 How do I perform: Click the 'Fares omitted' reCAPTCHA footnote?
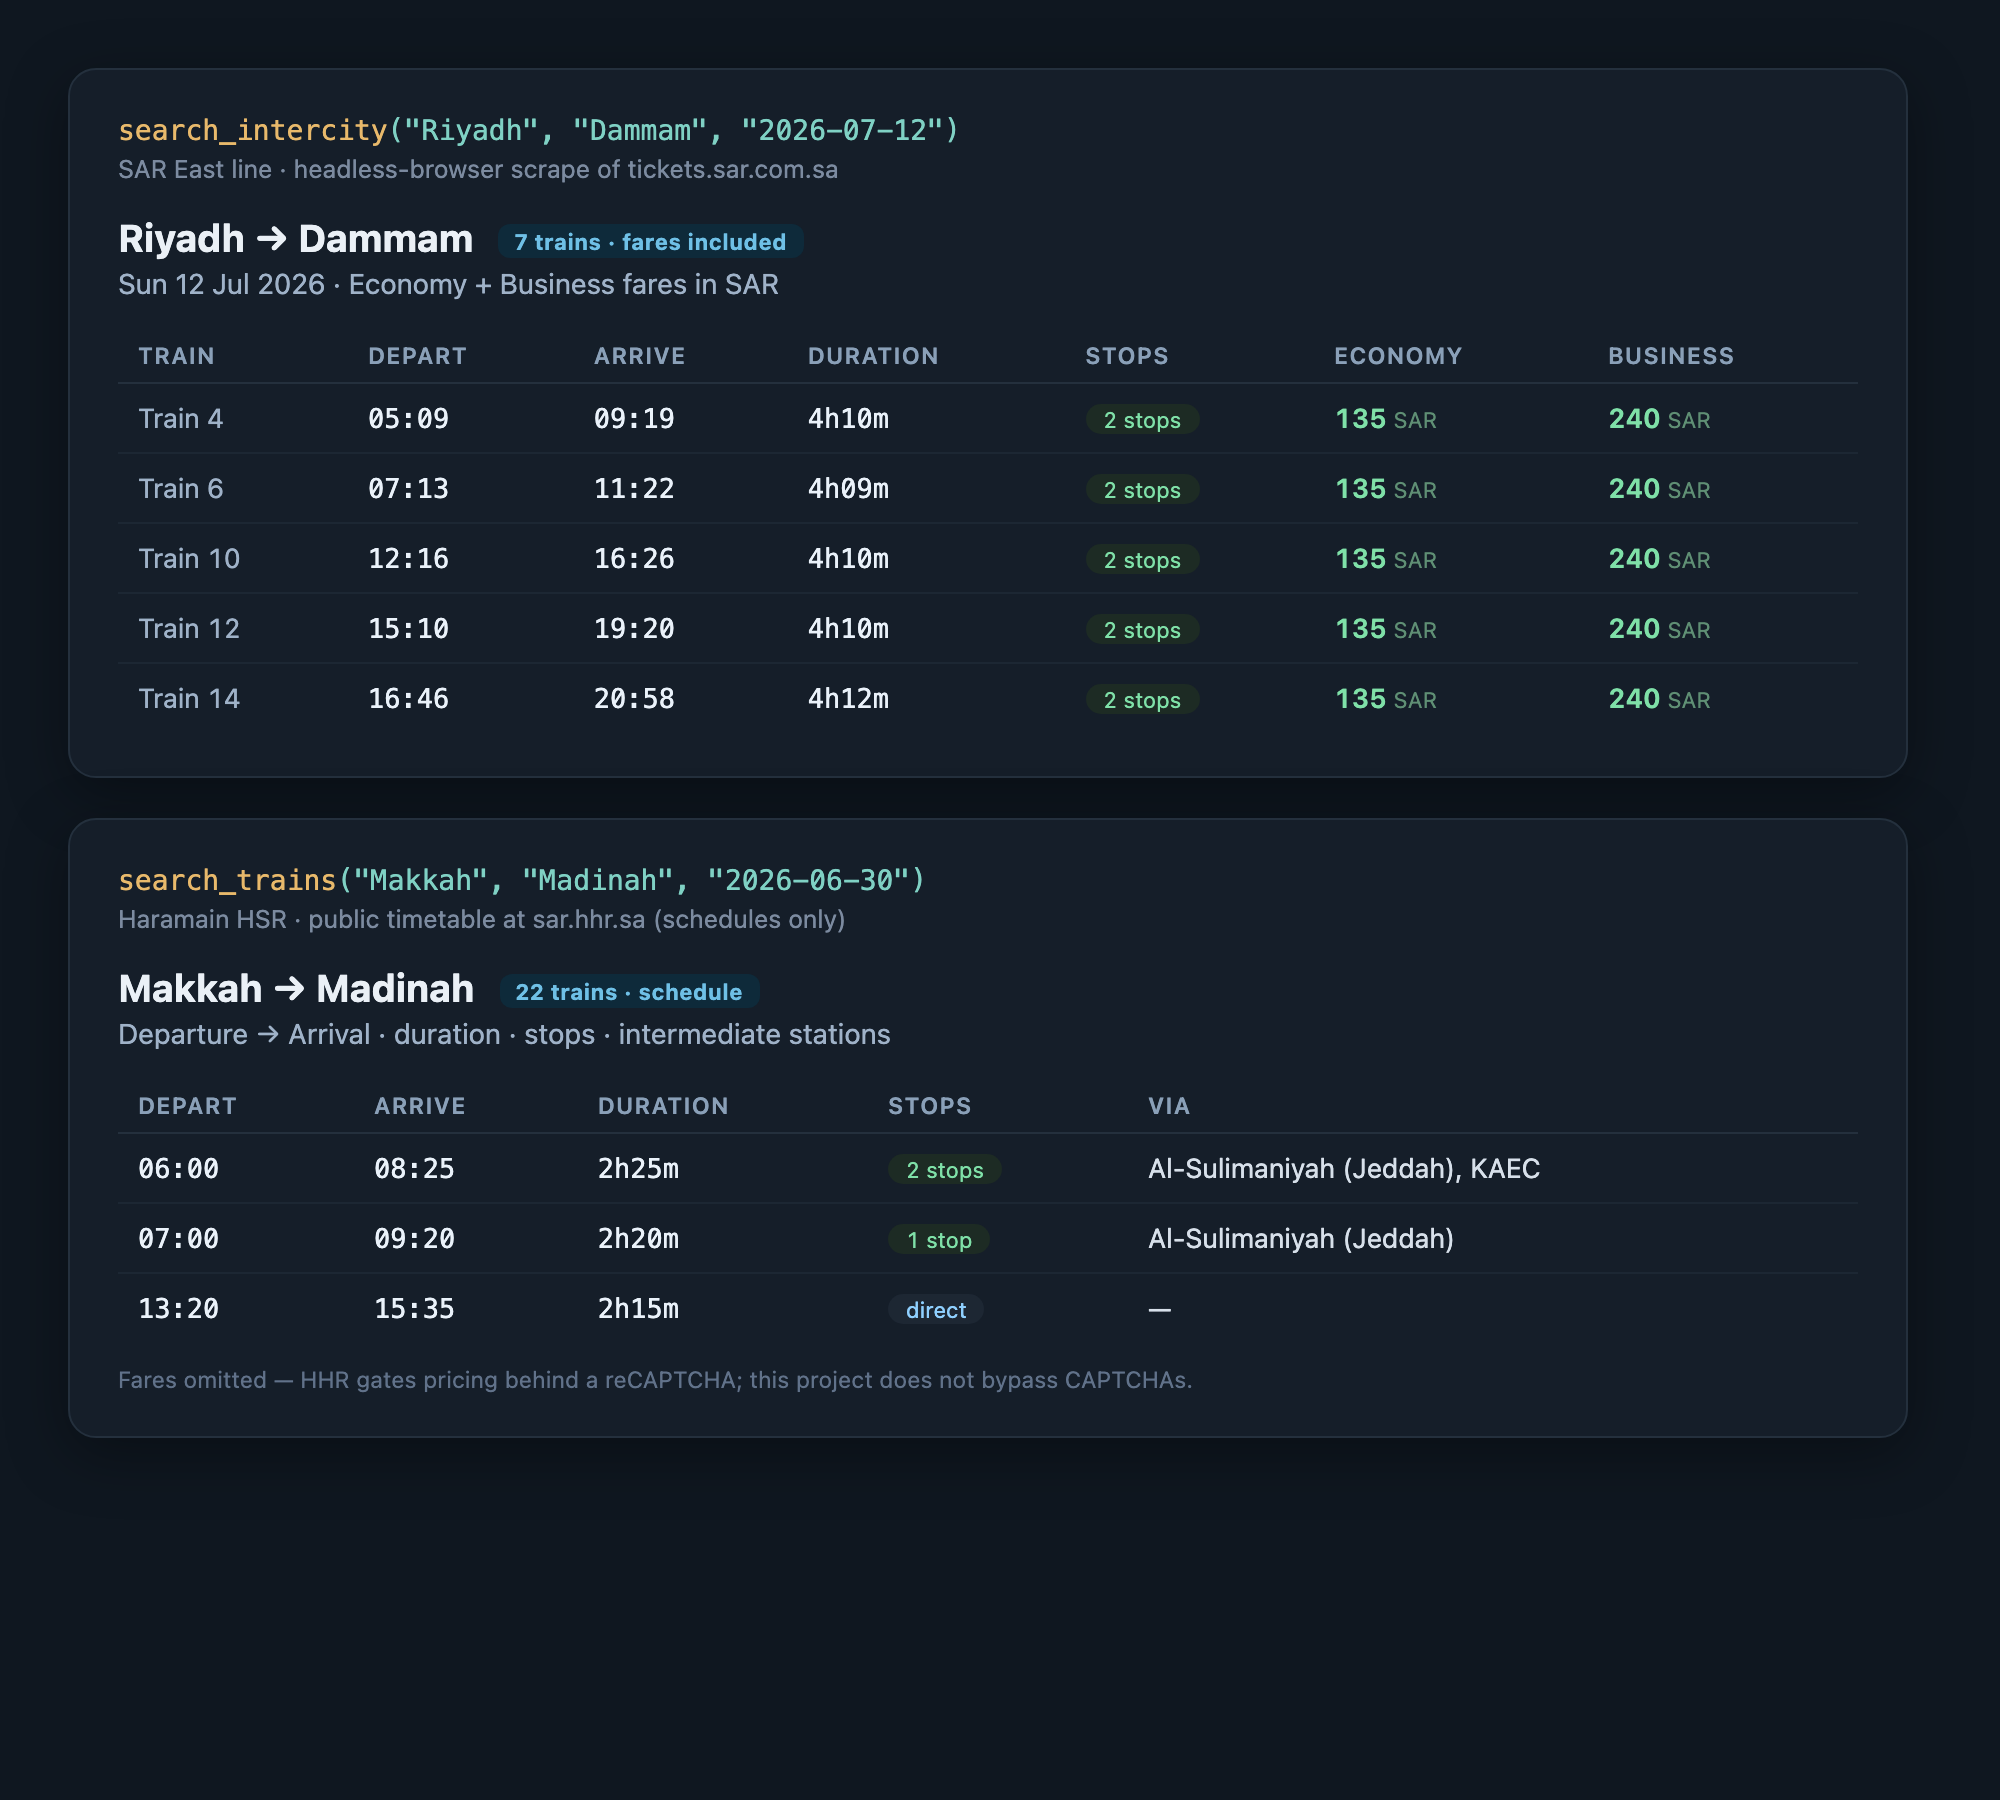[x=655, y=1380]
